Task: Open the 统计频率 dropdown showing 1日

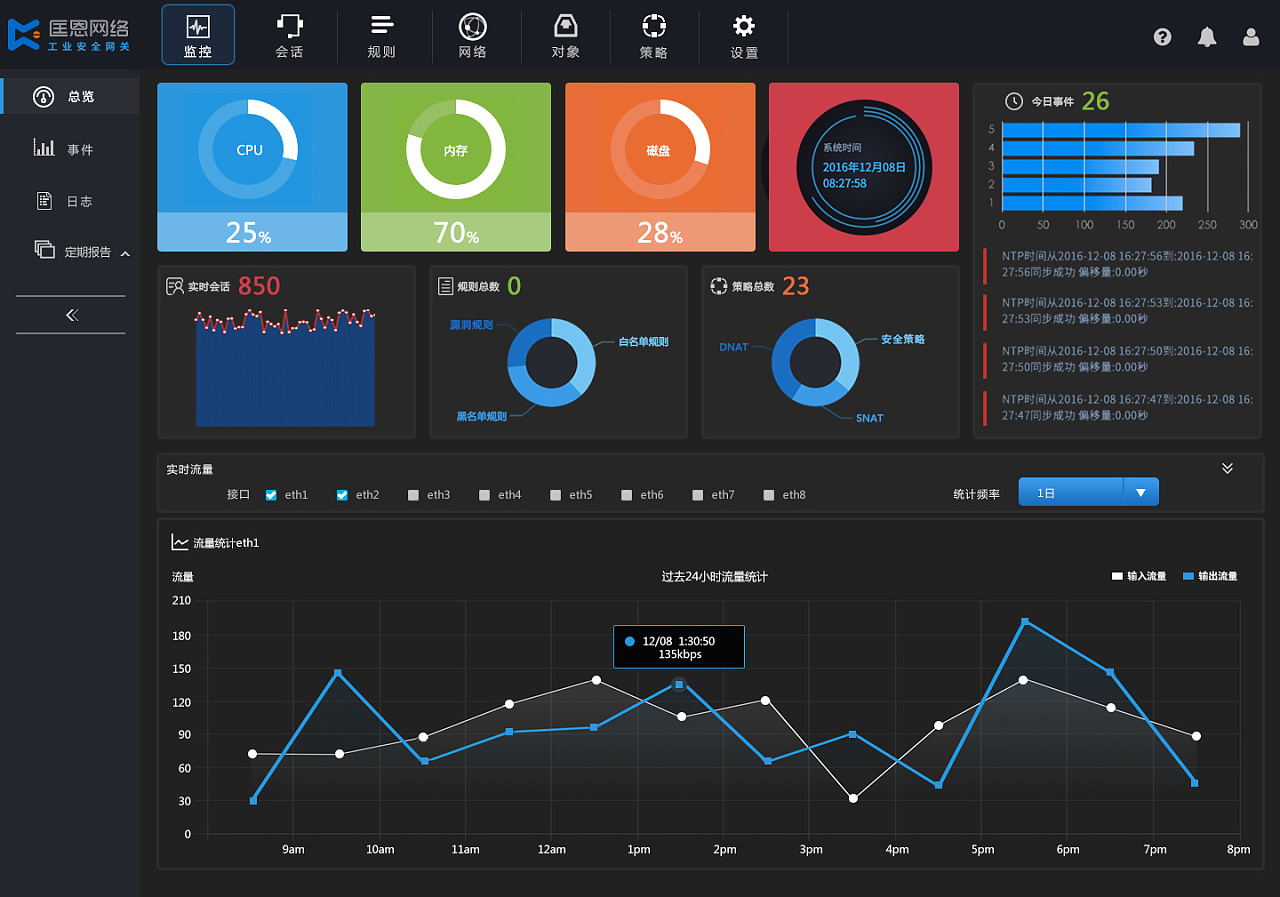Action: 1088,492
